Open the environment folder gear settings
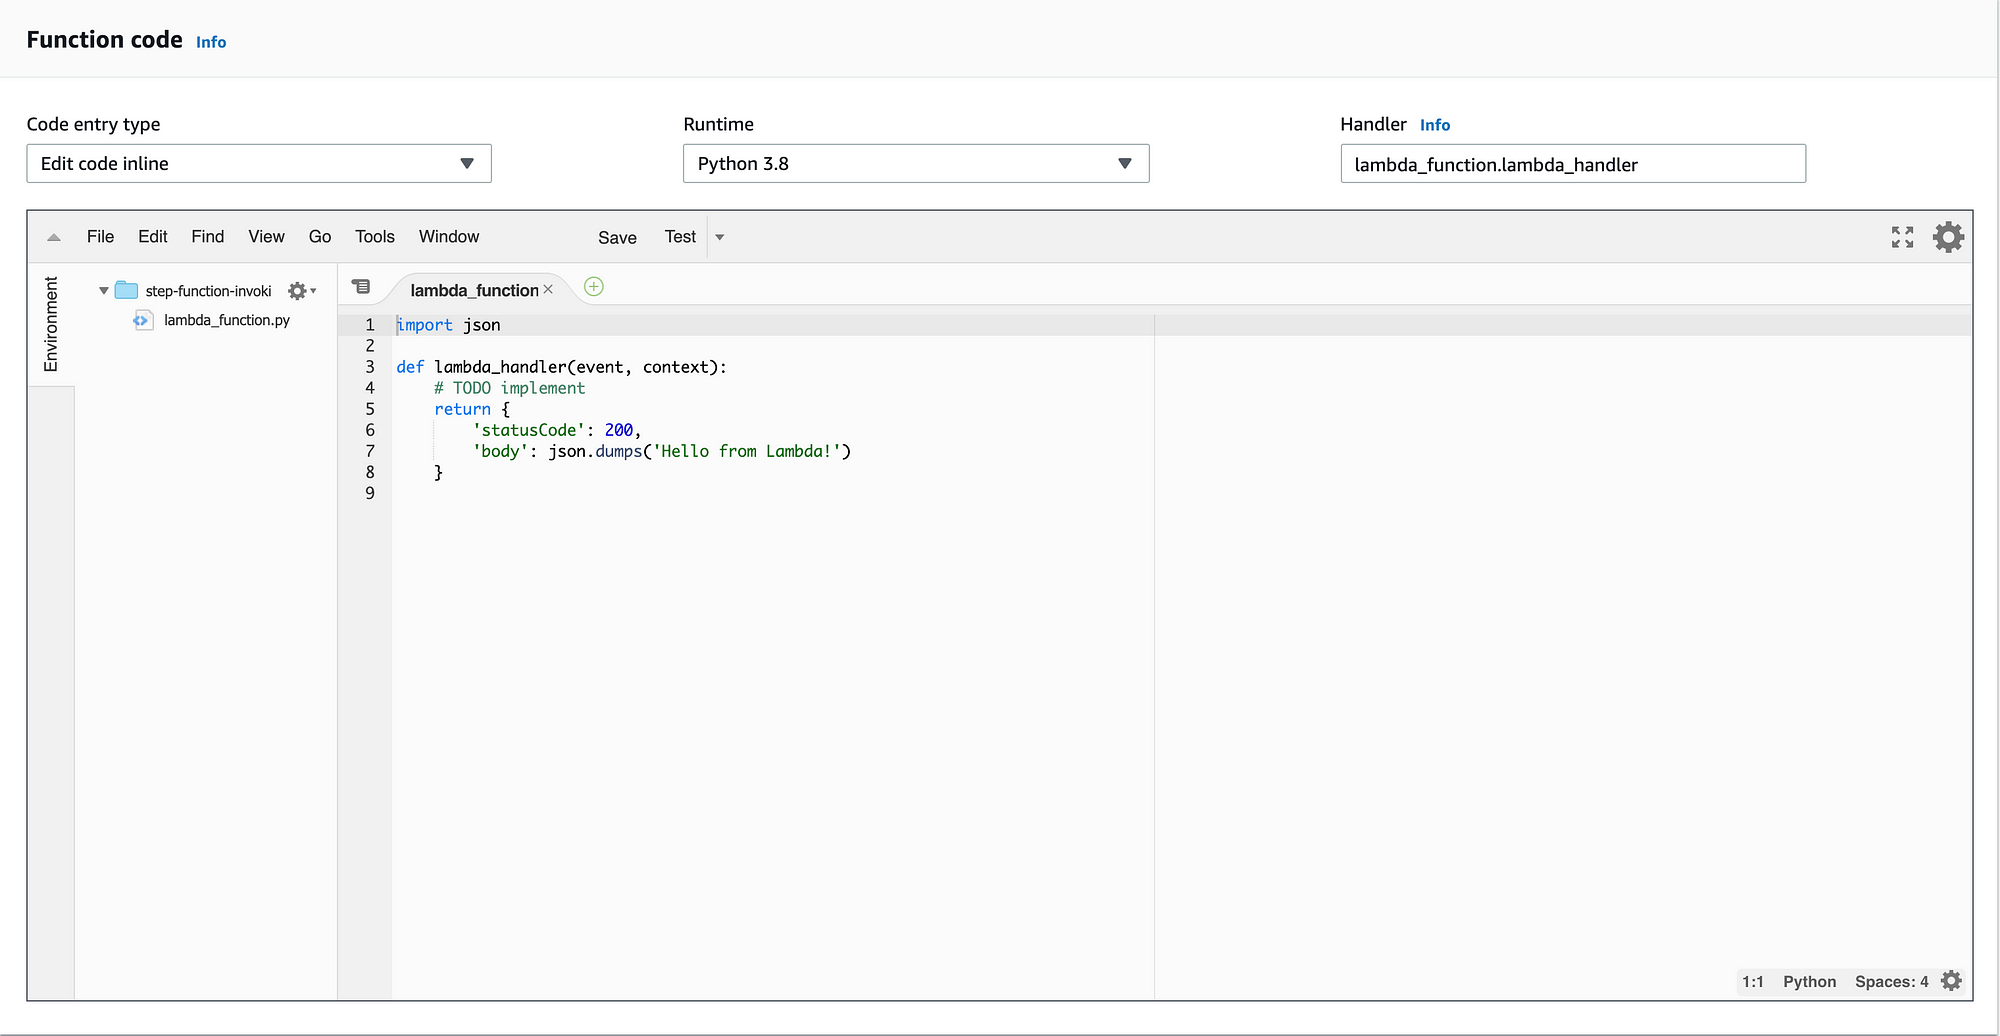Screen dimensions: 2000x1036 pos(301,291)
